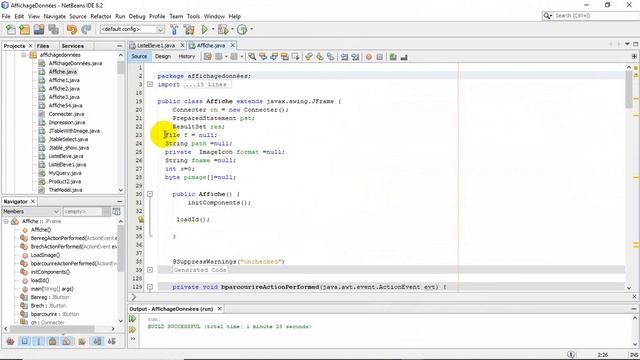Collapse the Affiche constructor fold

(150, 194)
